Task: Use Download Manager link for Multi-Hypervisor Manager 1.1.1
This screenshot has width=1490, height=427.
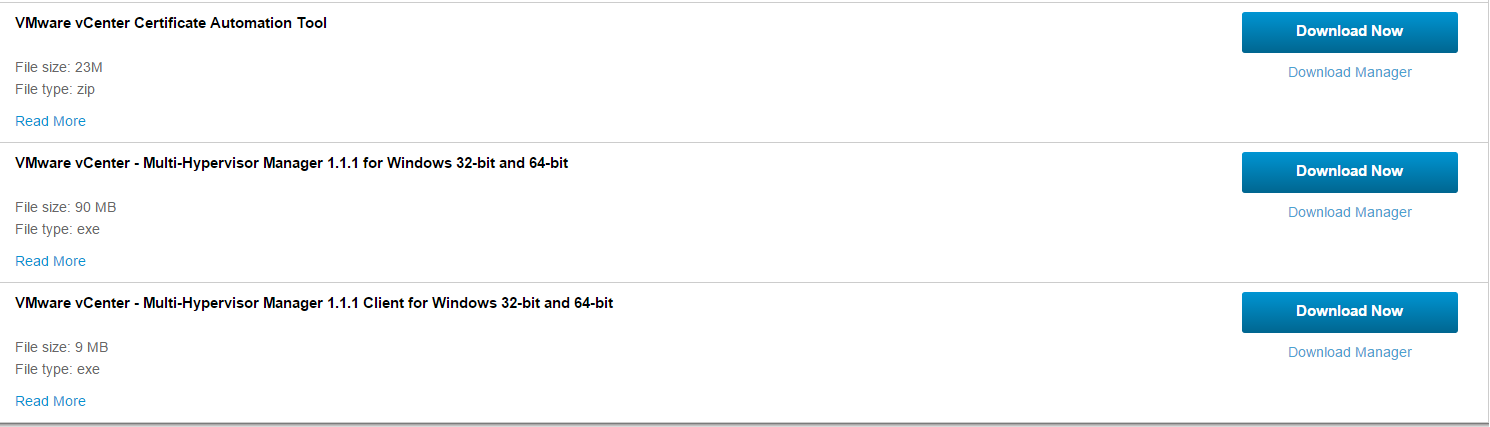Action: 1349,212
